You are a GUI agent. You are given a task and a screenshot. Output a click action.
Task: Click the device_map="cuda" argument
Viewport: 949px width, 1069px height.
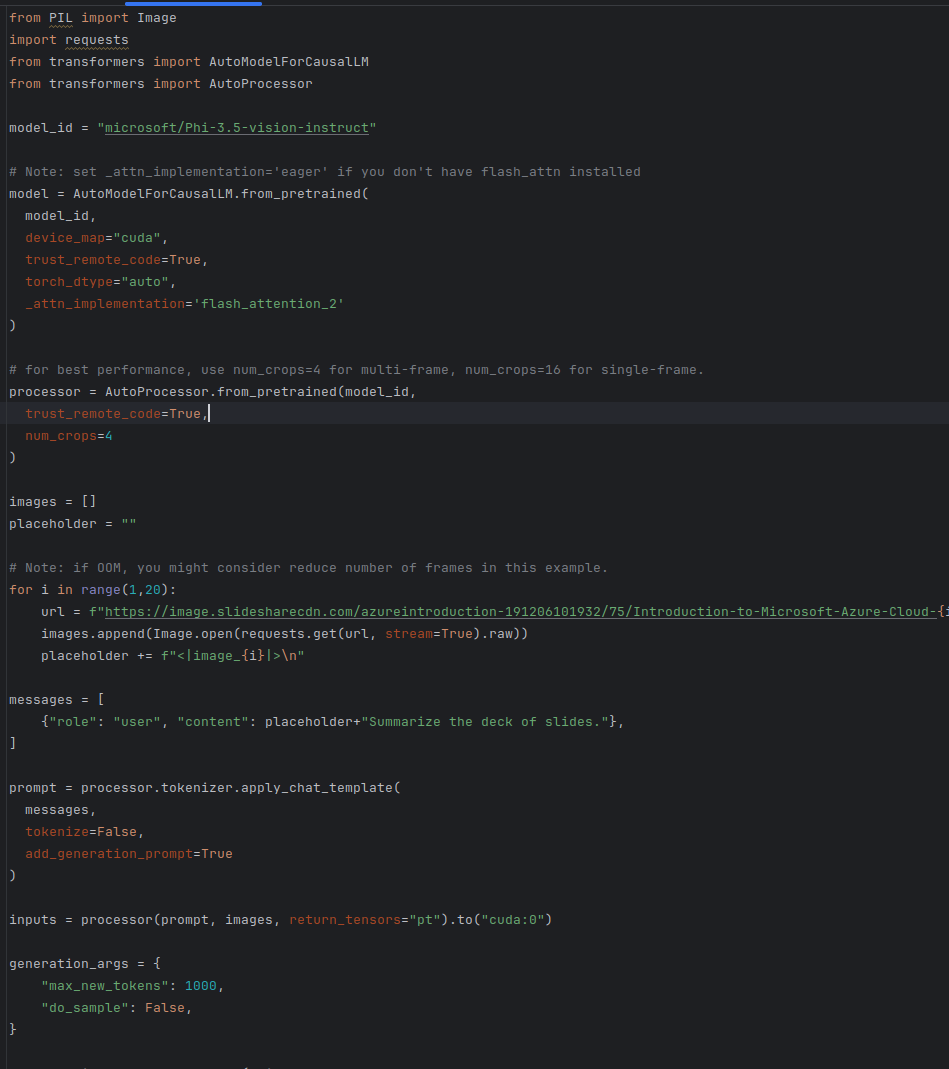(97, 238)
